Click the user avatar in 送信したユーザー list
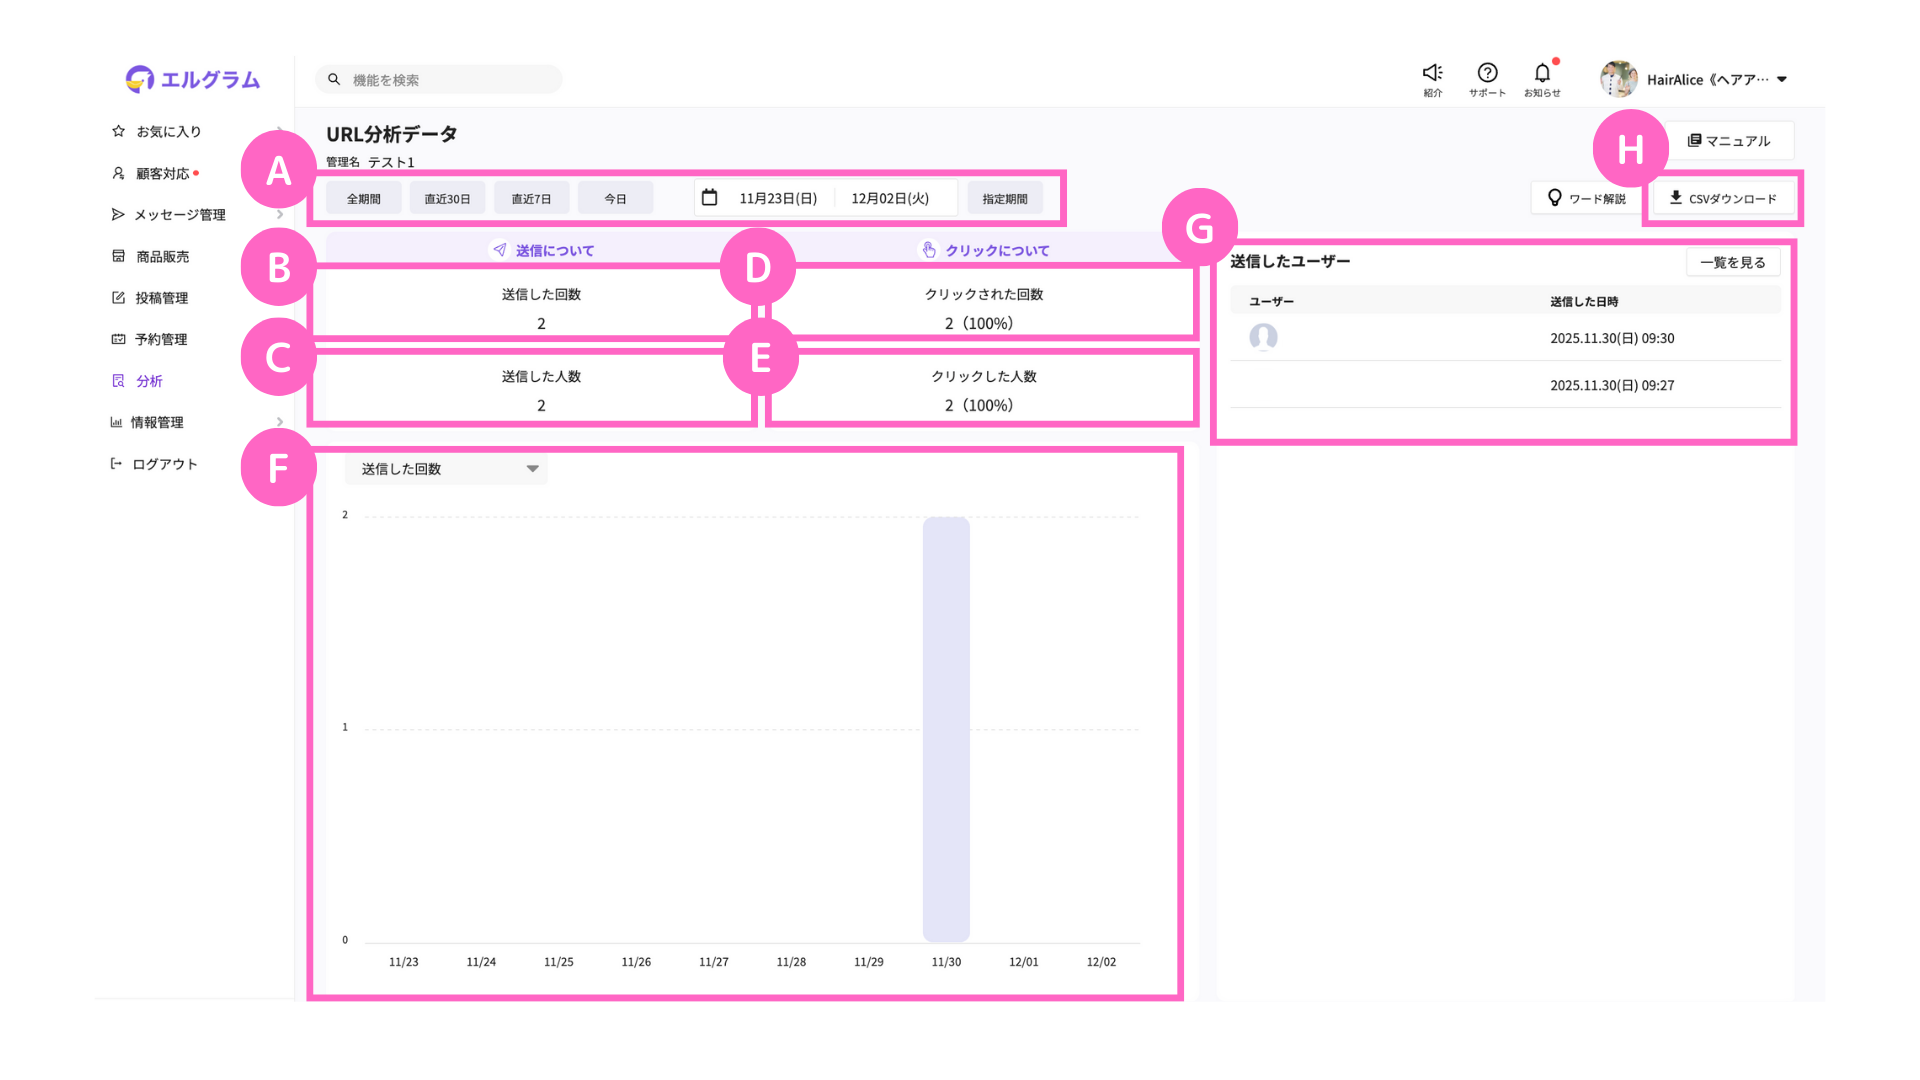This screenshot has width=1920, height=1080. click(x=1263, y=337)
